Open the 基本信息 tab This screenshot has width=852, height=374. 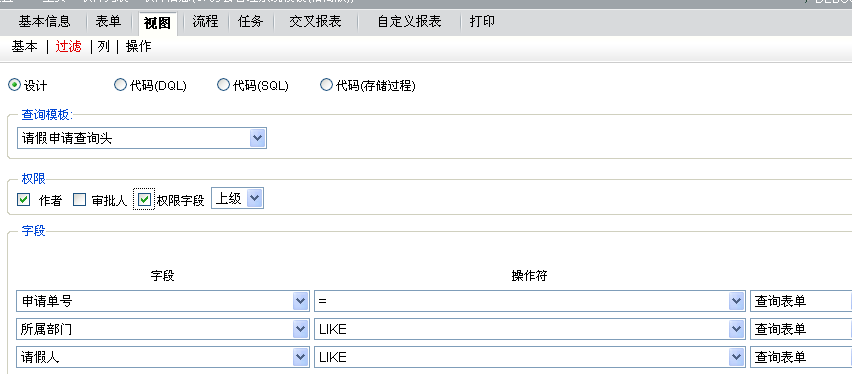pyautogui.click(x=44, y=22)
